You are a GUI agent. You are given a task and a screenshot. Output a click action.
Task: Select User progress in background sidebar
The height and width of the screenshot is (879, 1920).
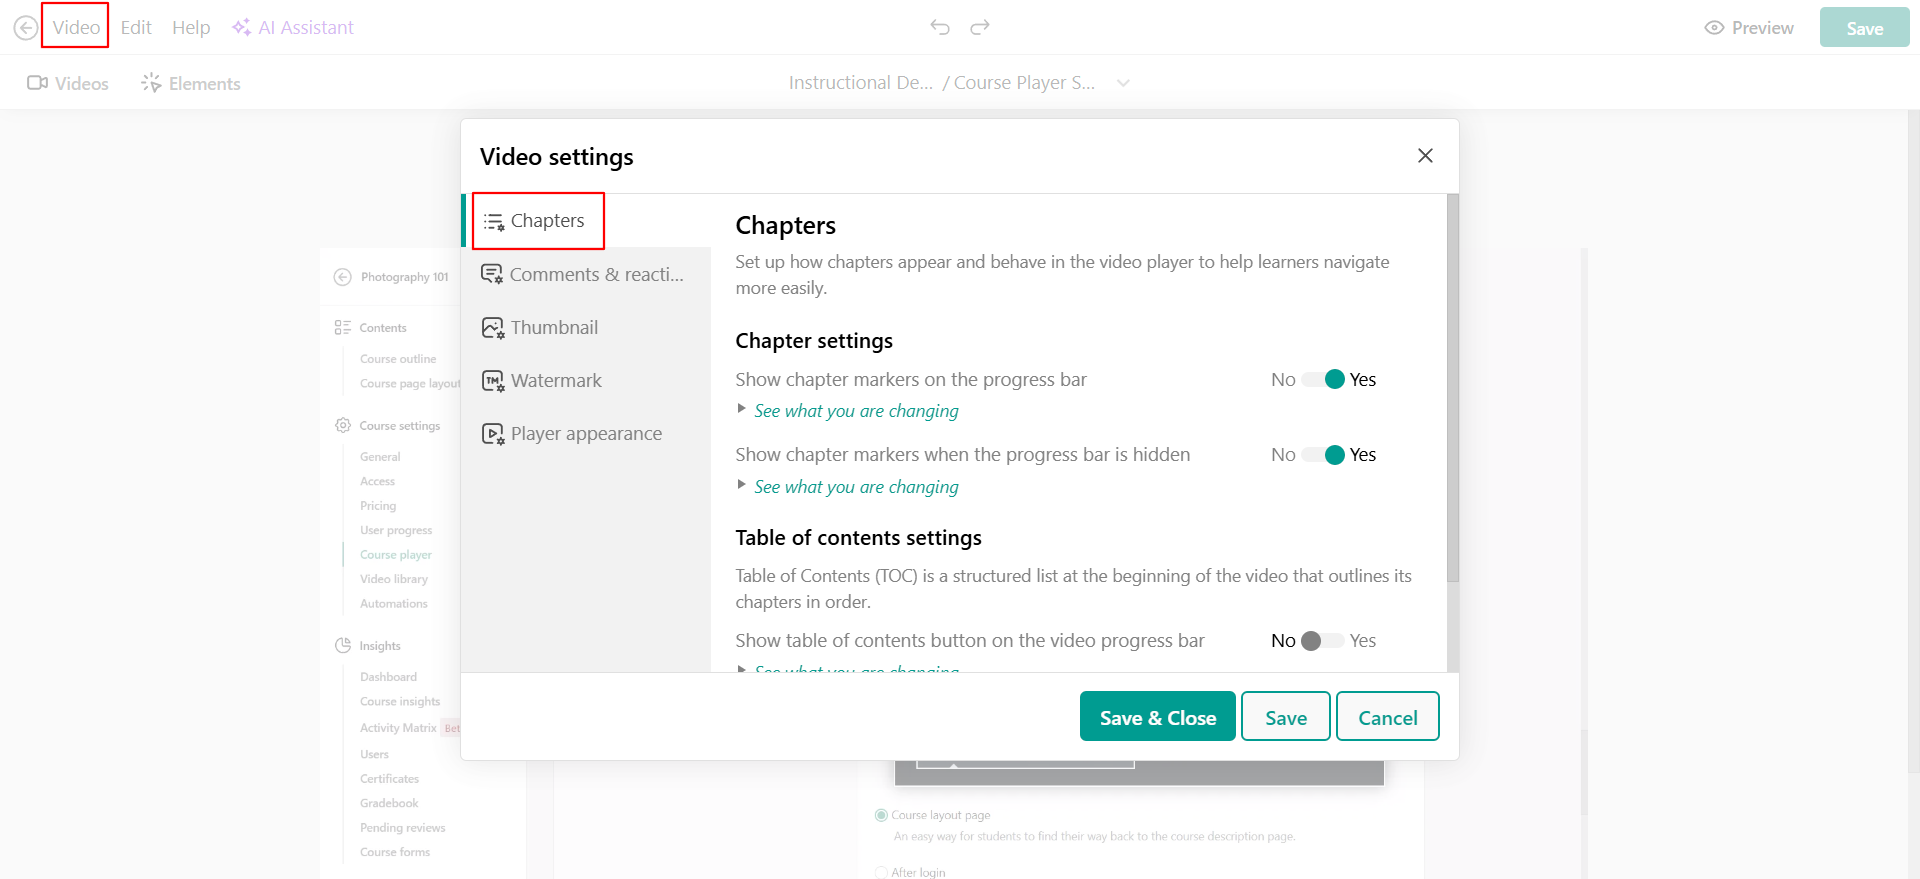click(x=396, y=530)
